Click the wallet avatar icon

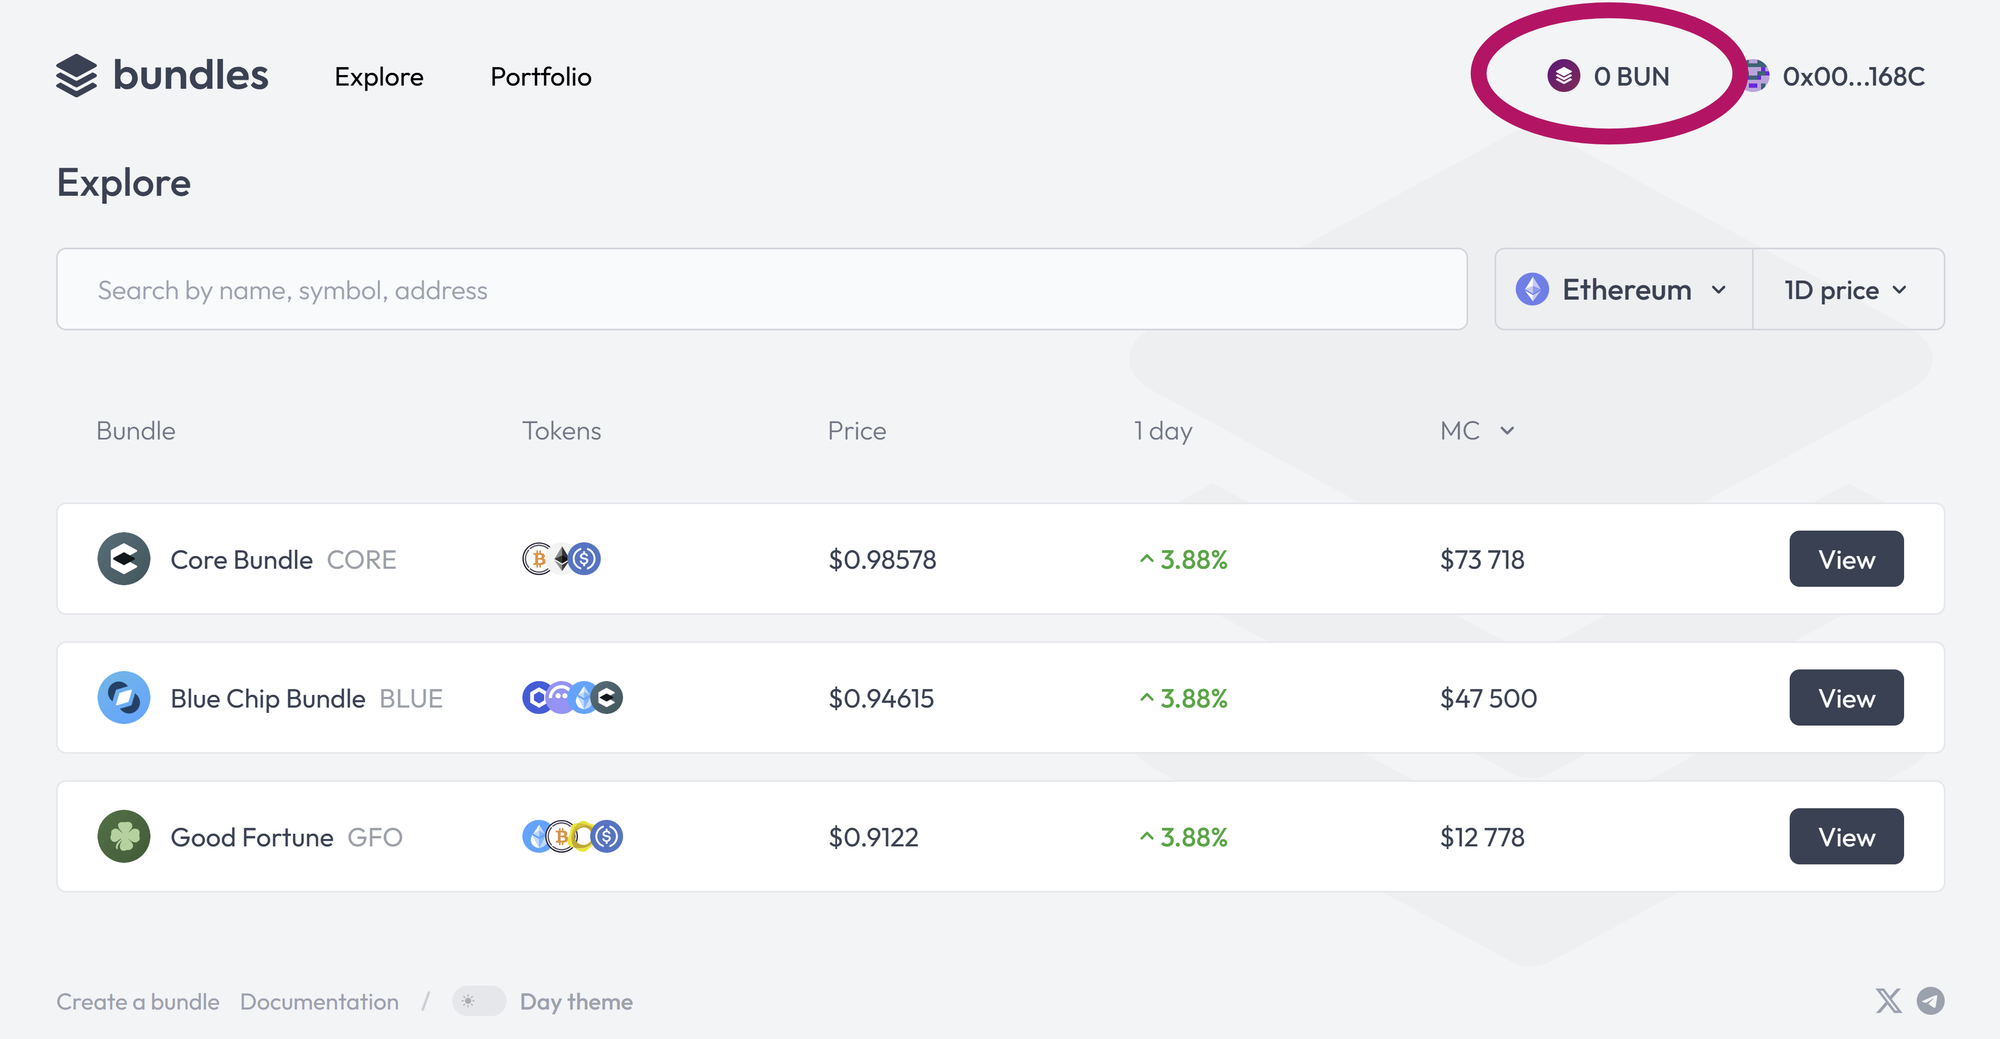click(x=1756, y=76)
